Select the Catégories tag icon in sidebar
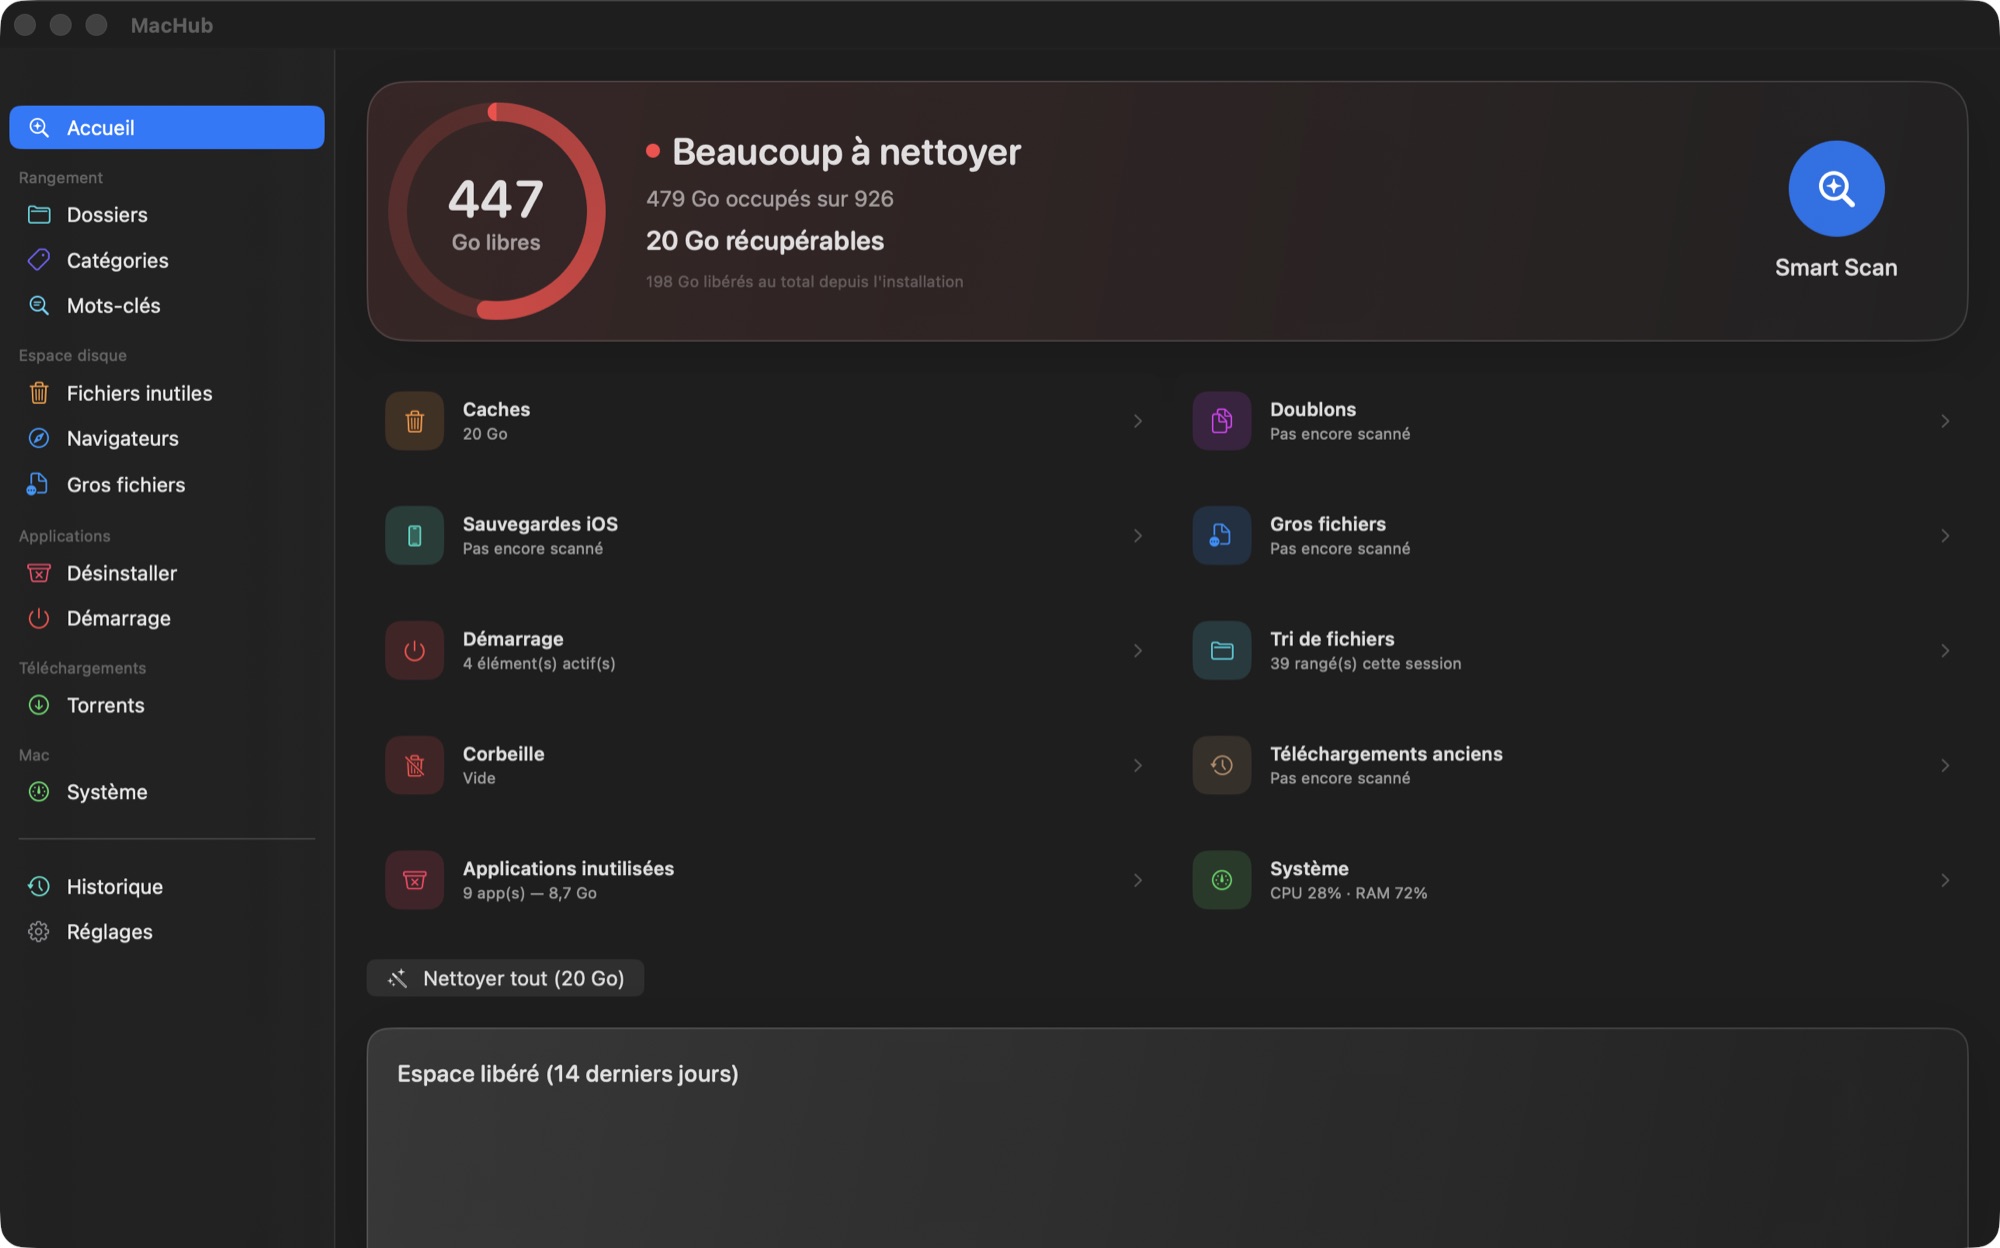The height and width of the screenshot is (1248, 2000). (x=39, y=260)
